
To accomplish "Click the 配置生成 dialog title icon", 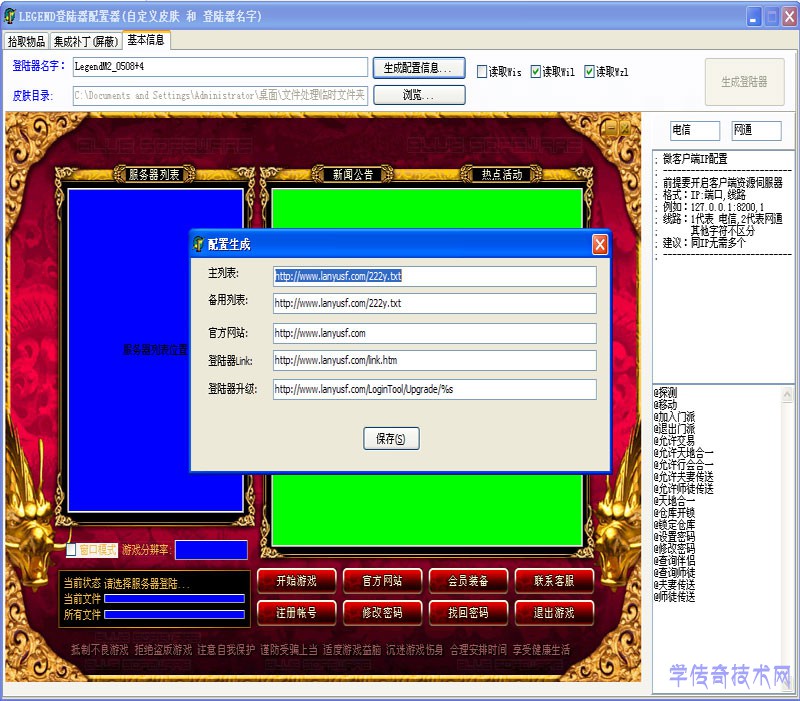I will tap(199, 245).
